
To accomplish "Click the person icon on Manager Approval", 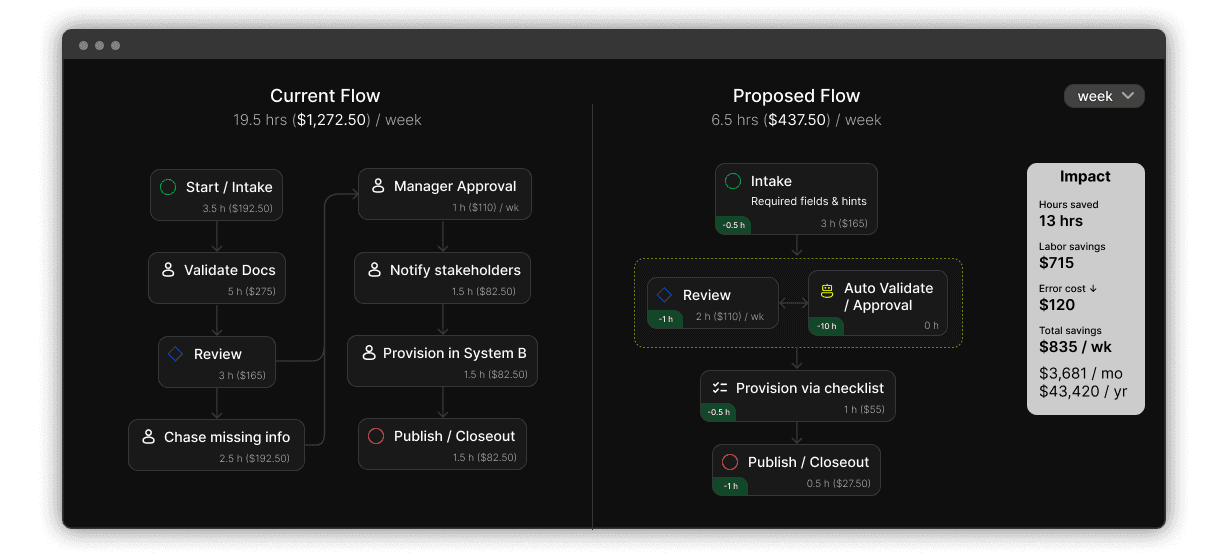I will 378,186.
